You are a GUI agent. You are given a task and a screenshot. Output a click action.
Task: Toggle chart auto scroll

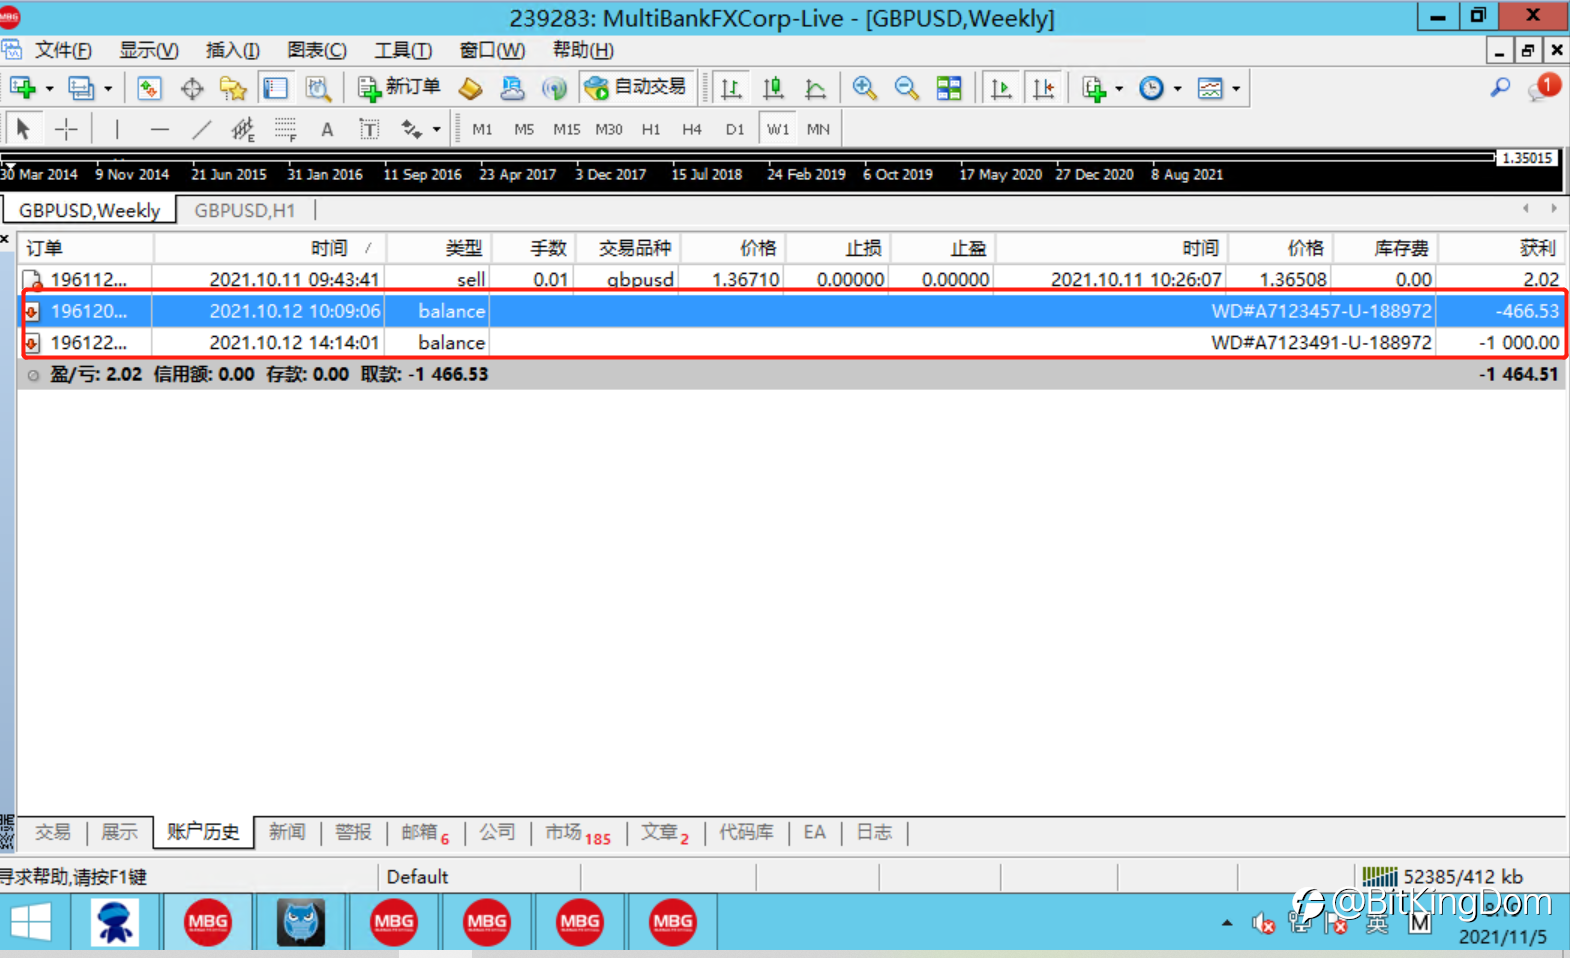click(1000, 88)
